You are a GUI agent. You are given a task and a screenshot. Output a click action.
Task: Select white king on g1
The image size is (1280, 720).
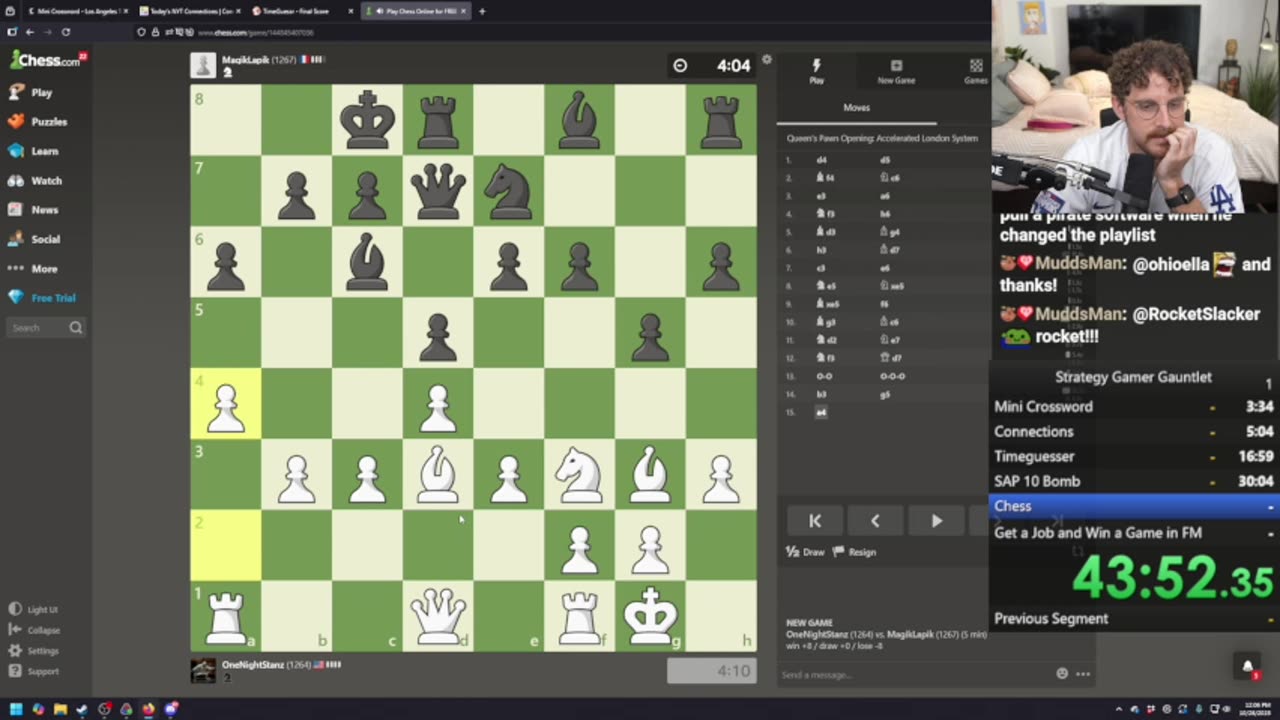651,616
